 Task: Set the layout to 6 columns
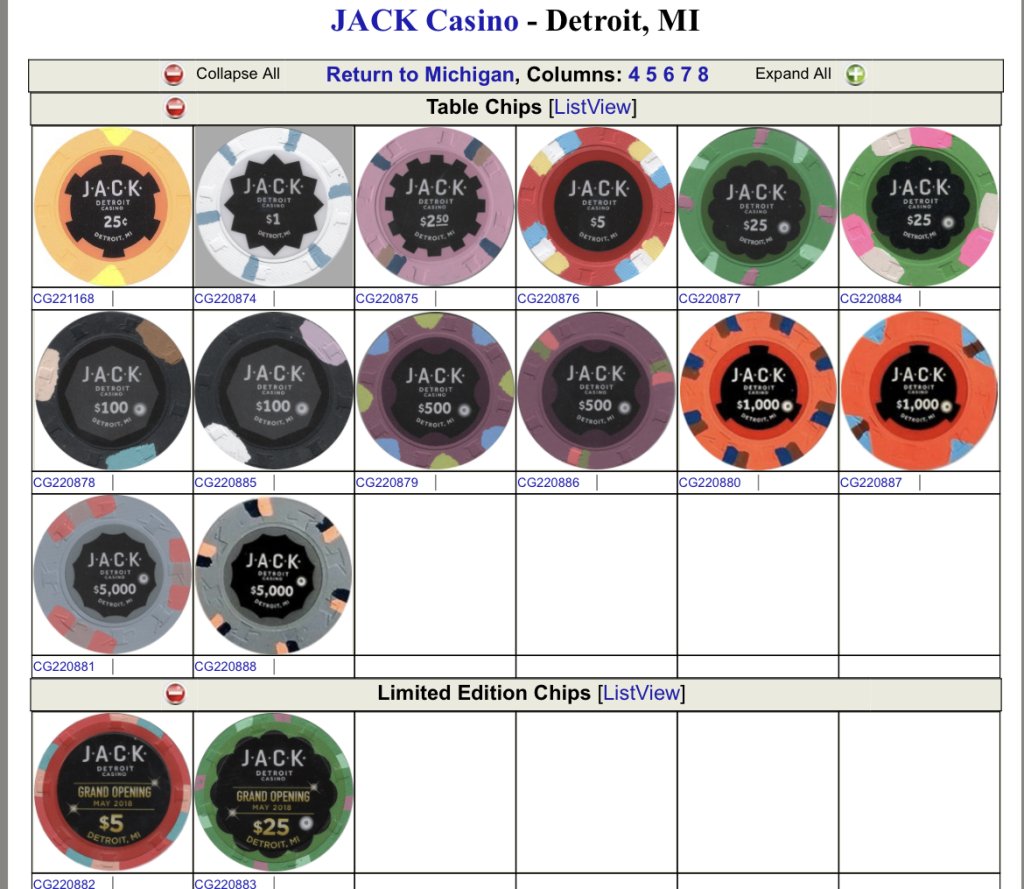pyautogui.click(x=668, y=74)
